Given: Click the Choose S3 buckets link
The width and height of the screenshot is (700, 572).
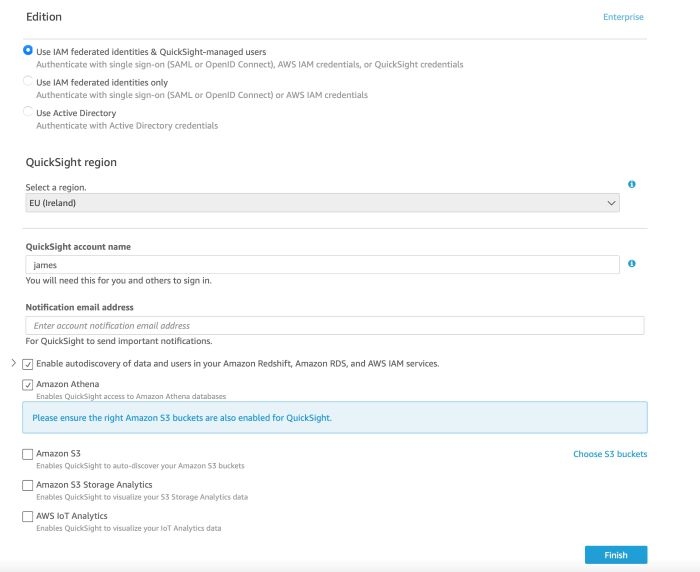Looking at the screenshot, I should pyautogui.click(x=610, y=454).
